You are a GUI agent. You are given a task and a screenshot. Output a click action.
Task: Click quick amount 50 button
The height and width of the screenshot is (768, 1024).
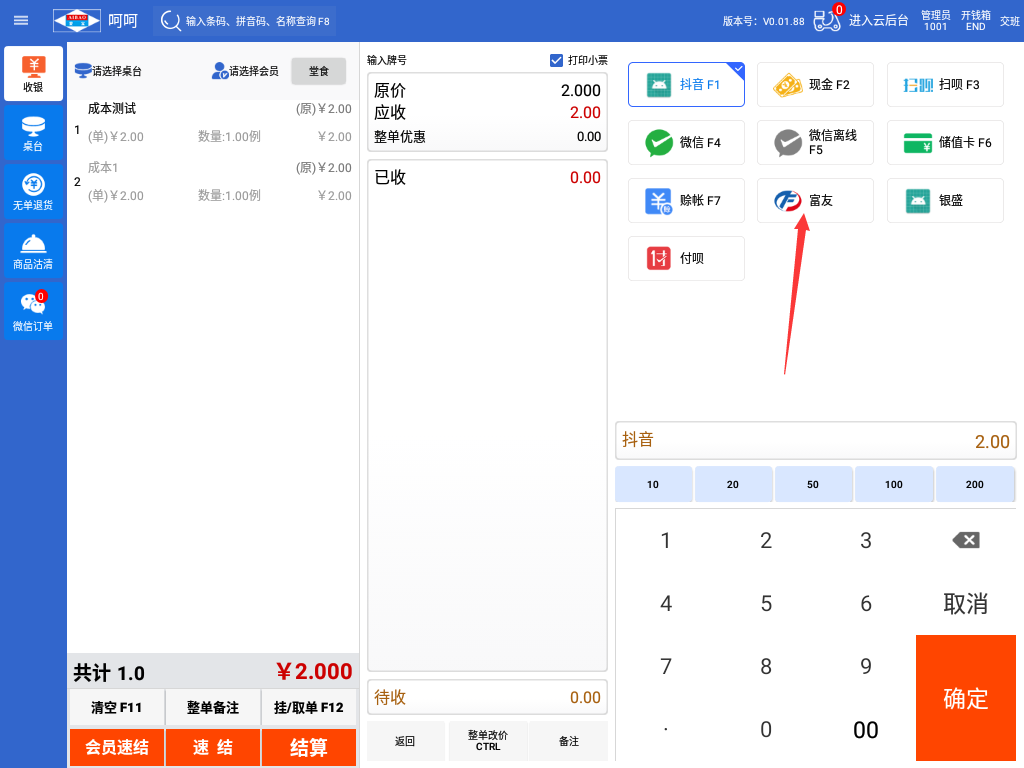click(813, 484)
